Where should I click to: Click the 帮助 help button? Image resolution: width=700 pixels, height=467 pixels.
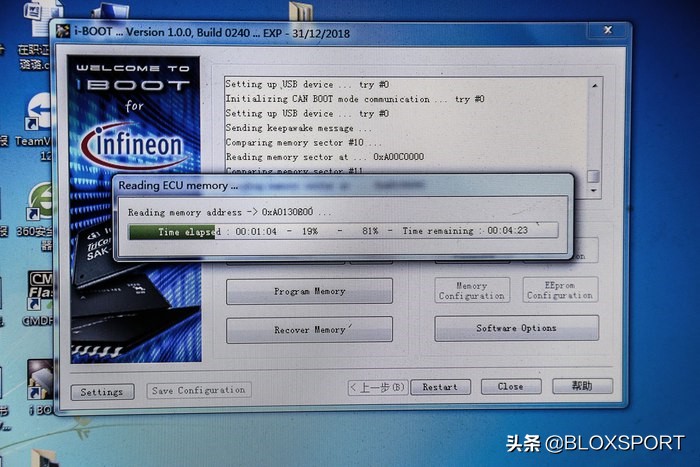click(x=582, y=386)
